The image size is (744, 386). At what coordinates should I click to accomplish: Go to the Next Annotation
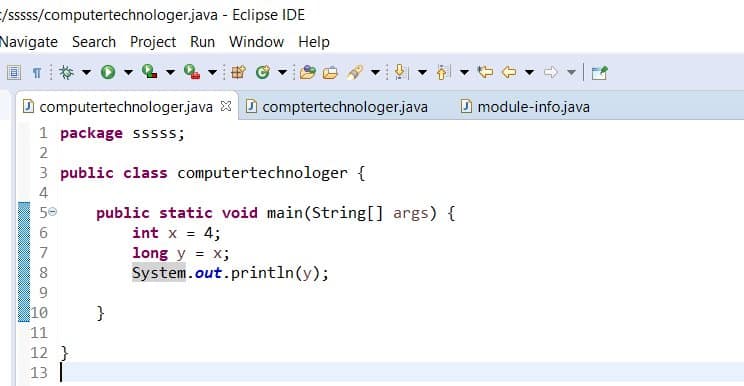click(x=400, y=72)
